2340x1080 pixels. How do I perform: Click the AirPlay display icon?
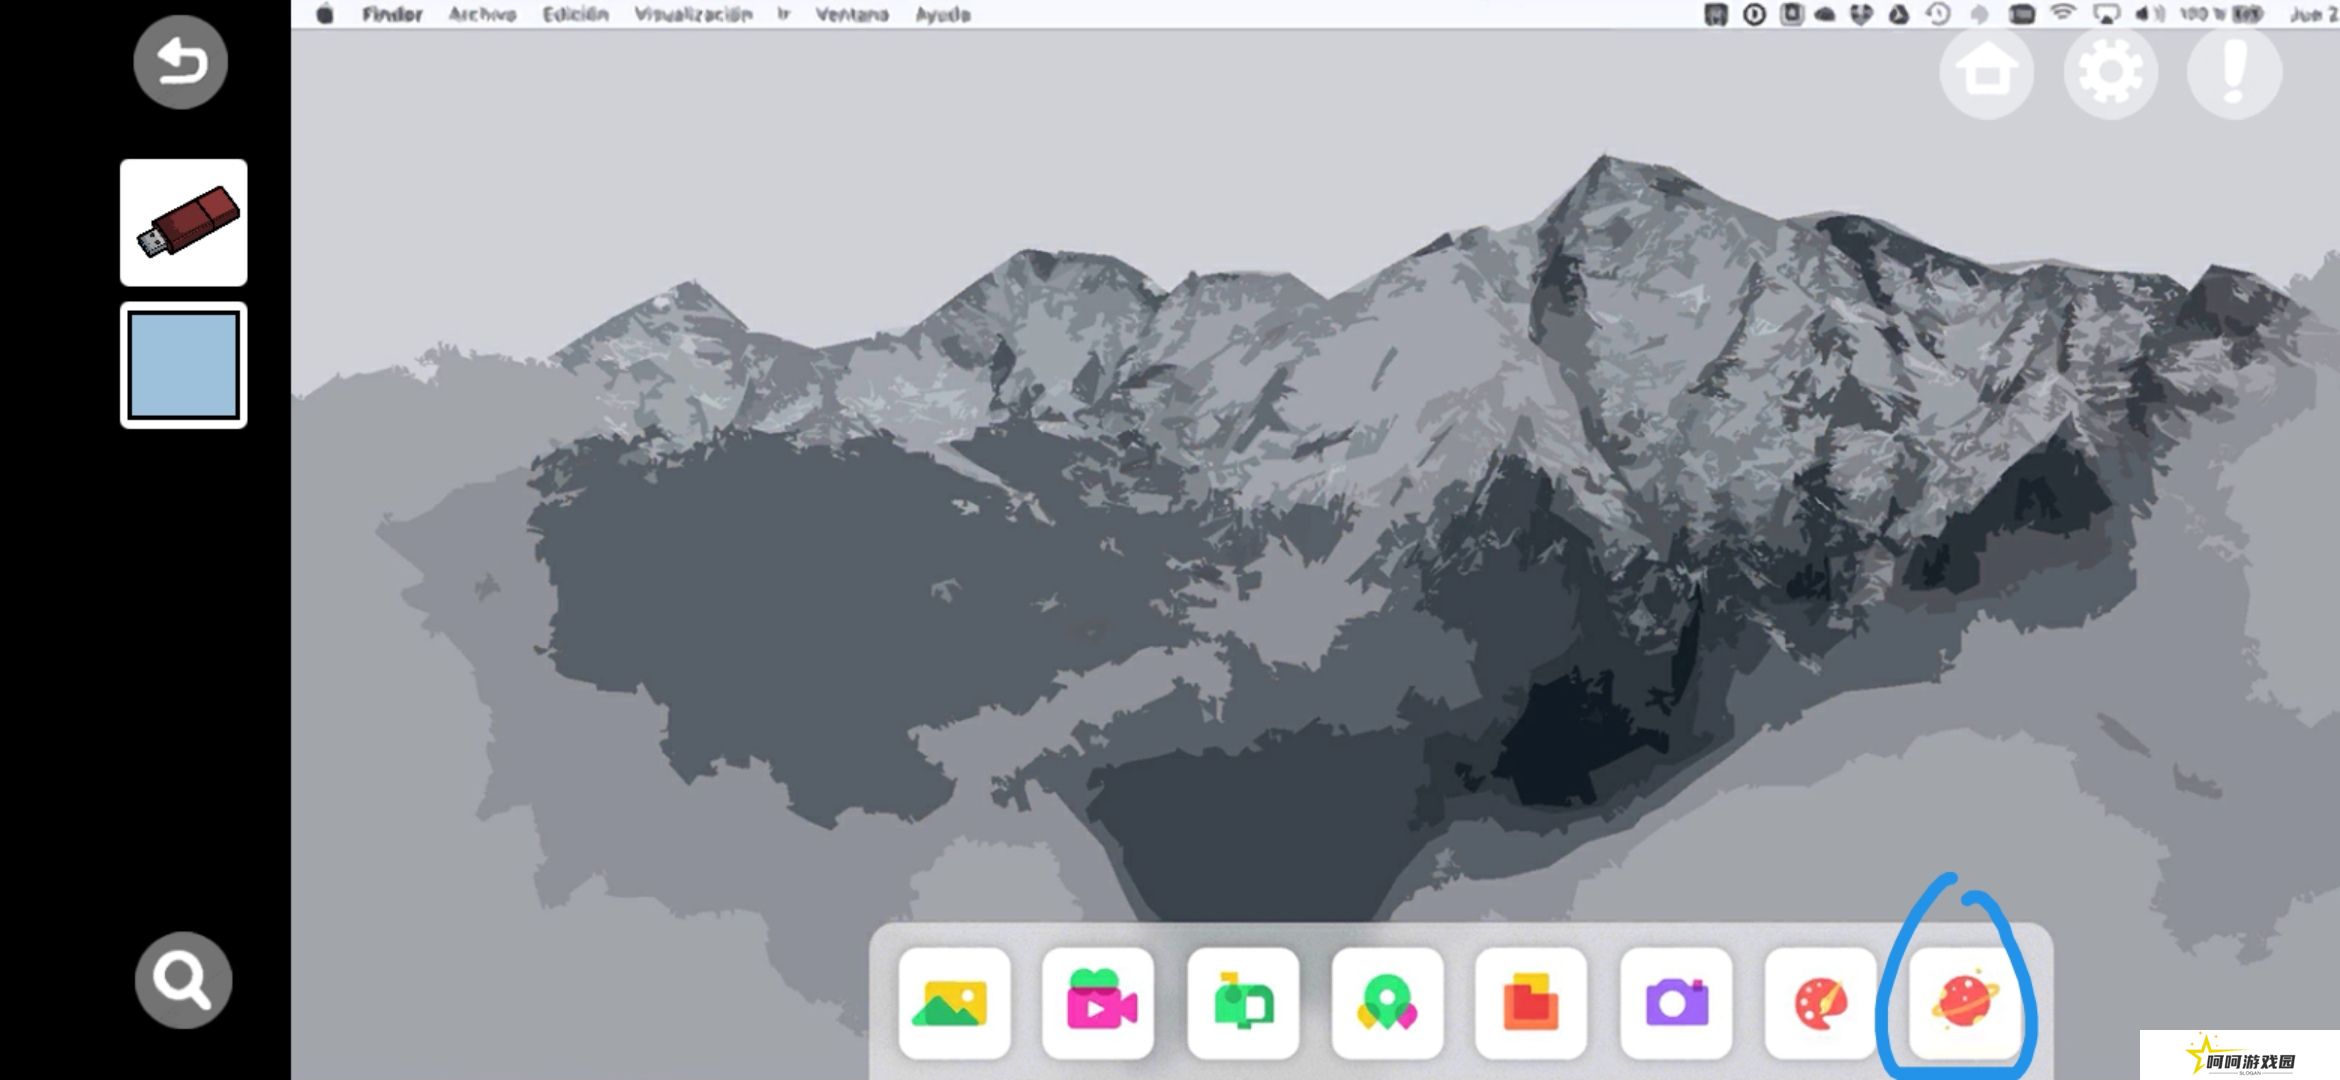pos(2106,14)
